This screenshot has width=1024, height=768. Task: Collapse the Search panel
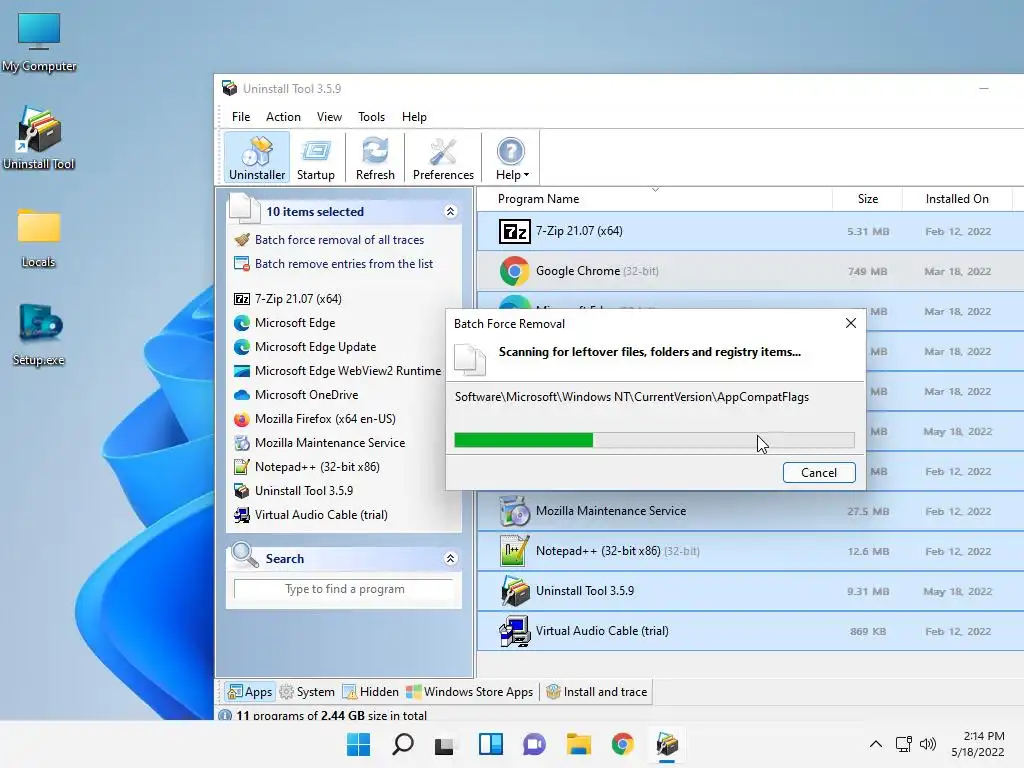coord(450,558)
